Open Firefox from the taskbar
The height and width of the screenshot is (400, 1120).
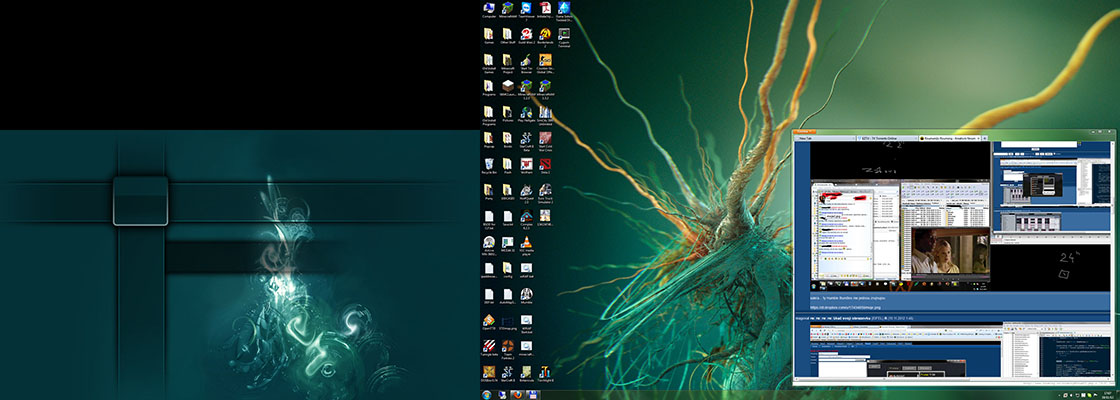click(517, 394)
